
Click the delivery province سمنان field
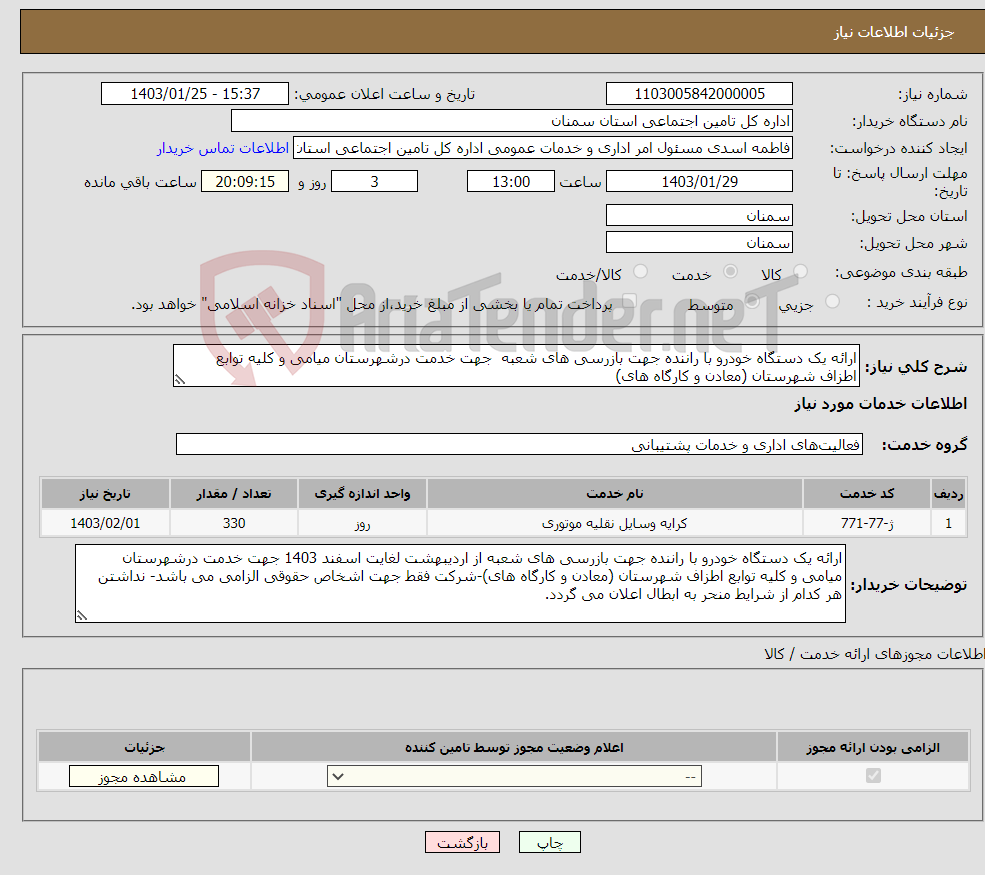click(x=699, y=215)
